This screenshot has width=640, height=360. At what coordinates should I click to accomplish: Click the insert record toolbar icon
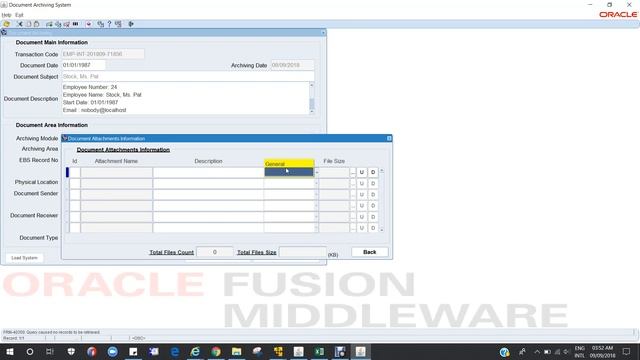[49, 24]
